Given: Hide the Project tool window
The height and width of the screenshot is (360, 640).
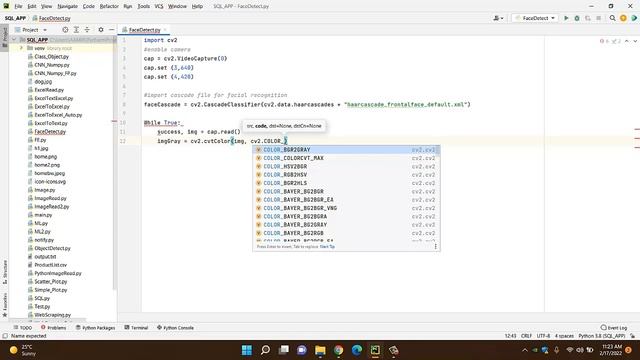Looking at the screenshot, I should [x=111, y=30].
